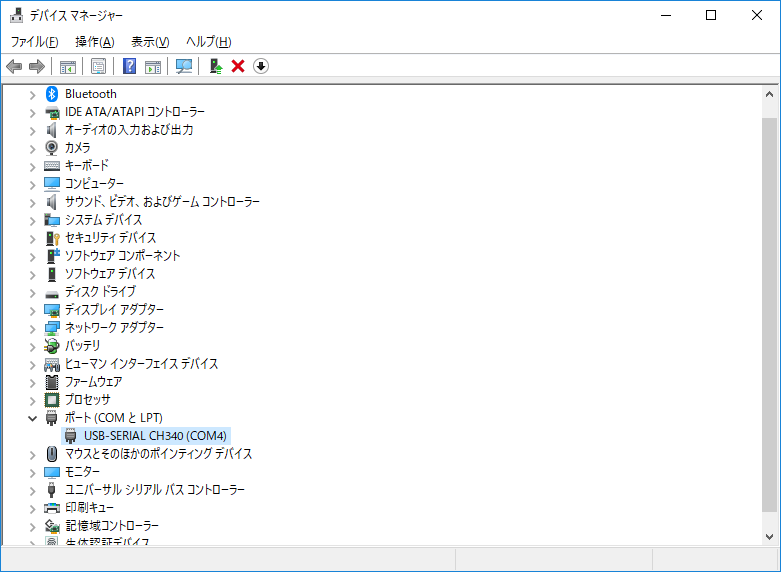Click the ネットワーク アダプター icon
781x572 pixels.
point(52,328)
